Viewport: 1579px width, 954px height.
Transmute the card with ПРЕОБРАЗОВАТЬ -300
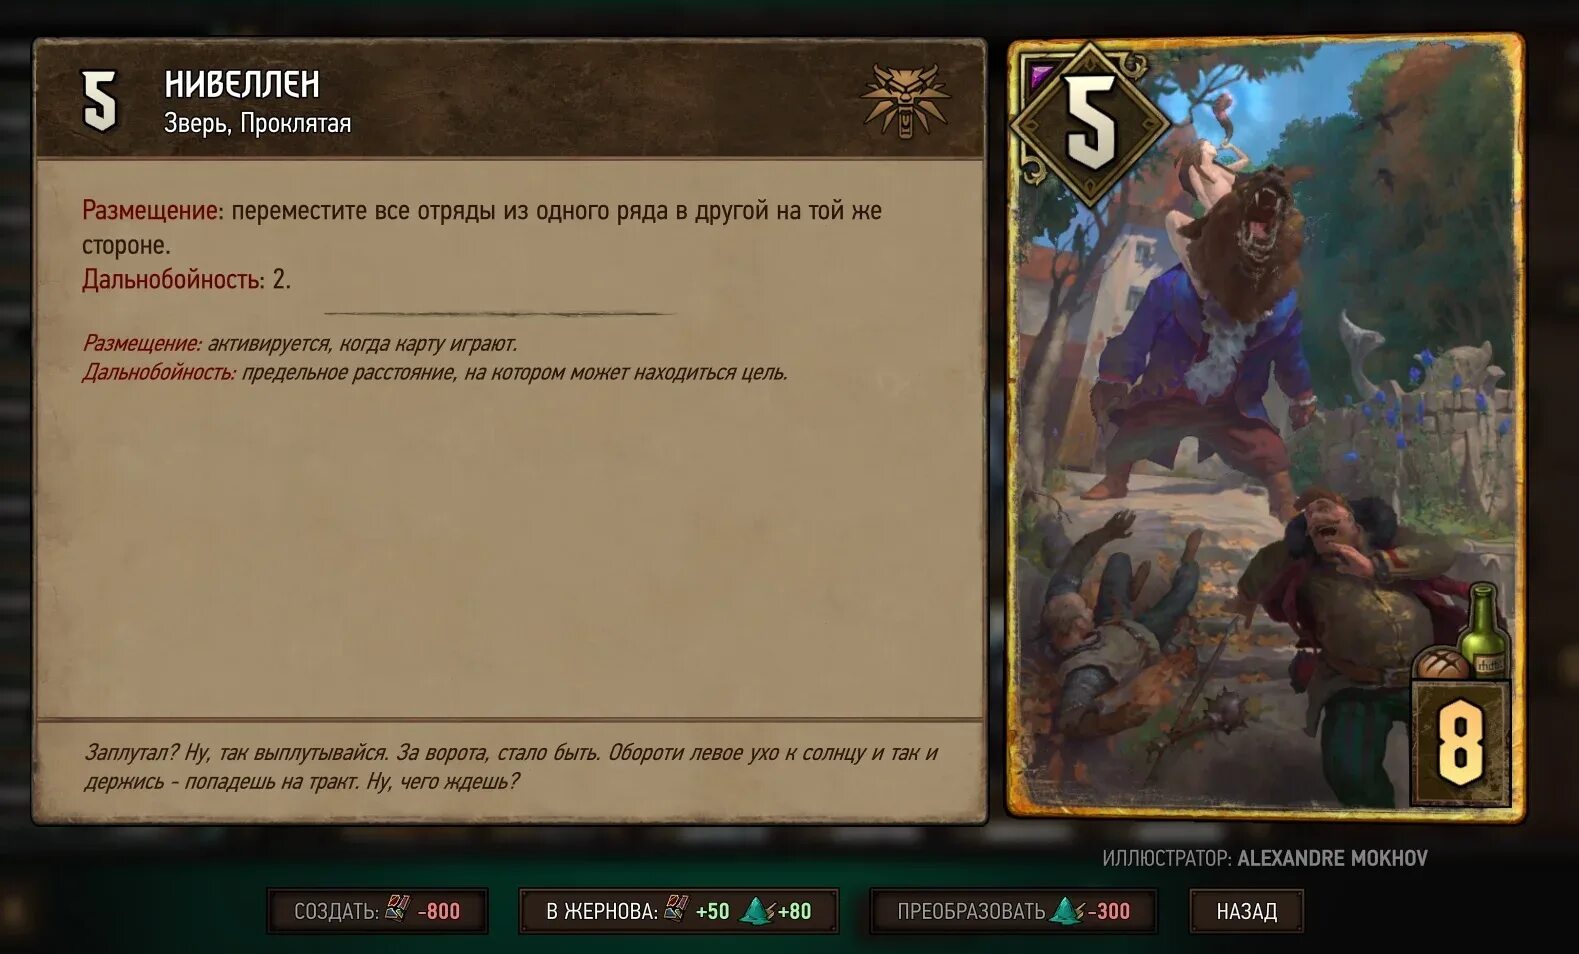coord(1013,911)
